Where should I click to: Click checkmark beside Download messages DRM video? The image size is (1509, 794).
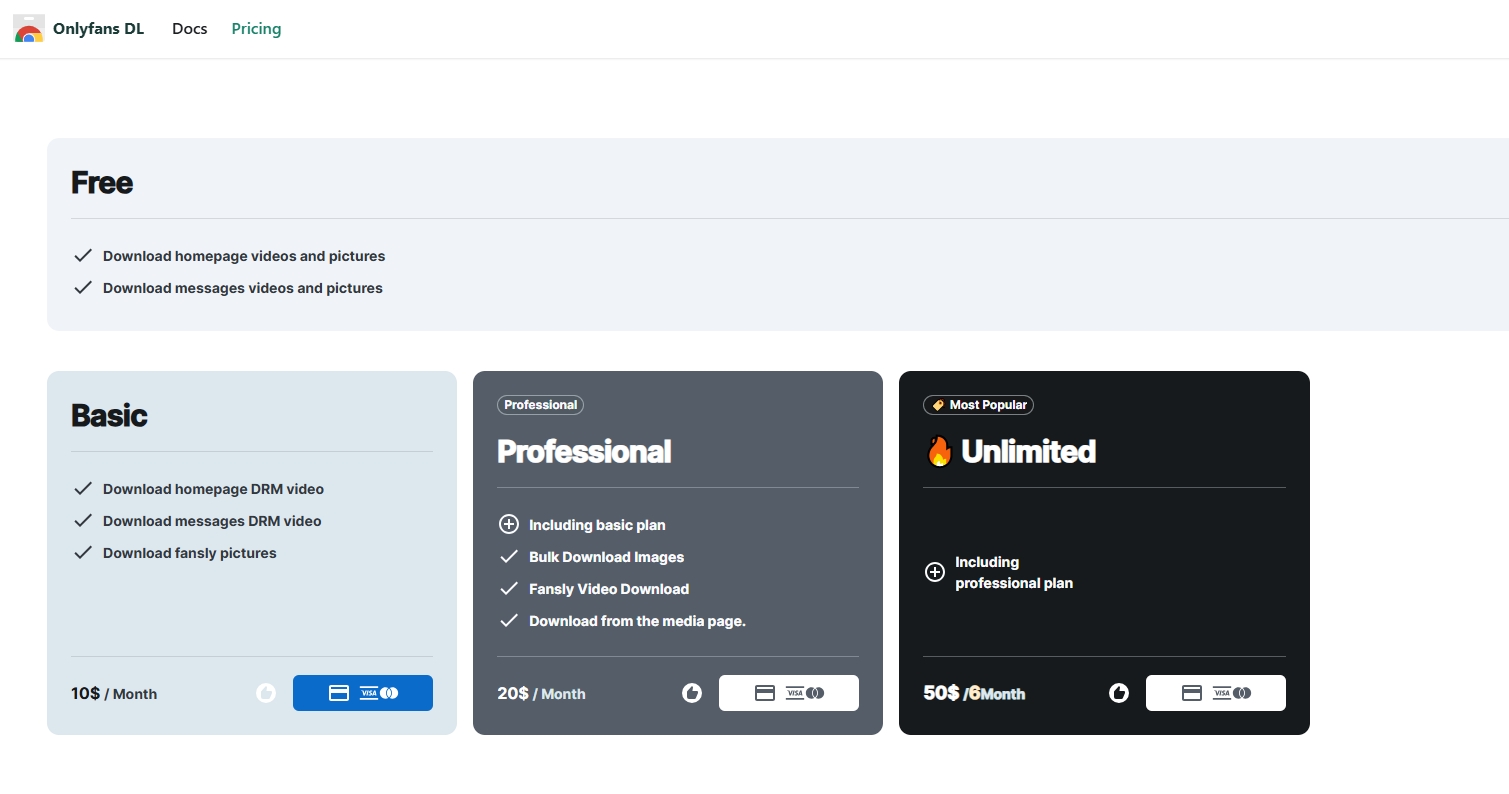(x=83, y=521)
